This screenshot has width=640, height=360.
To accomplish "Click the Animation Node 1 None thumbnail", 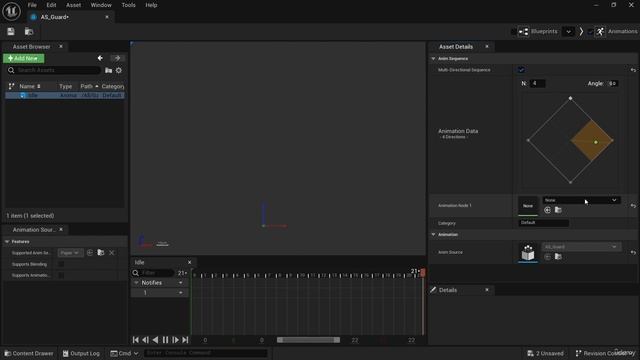I will 528,206.
